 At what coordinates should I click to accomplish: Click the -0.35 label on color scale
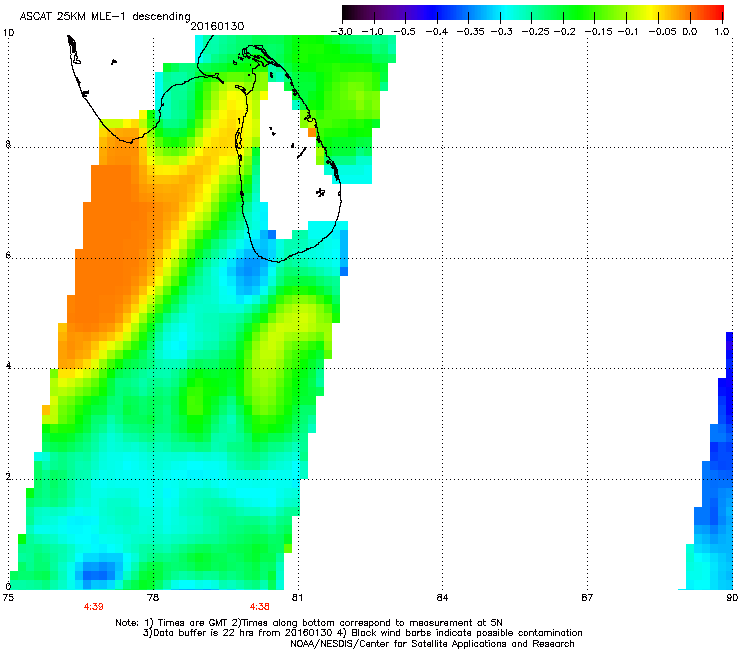[x=470, y=32]
